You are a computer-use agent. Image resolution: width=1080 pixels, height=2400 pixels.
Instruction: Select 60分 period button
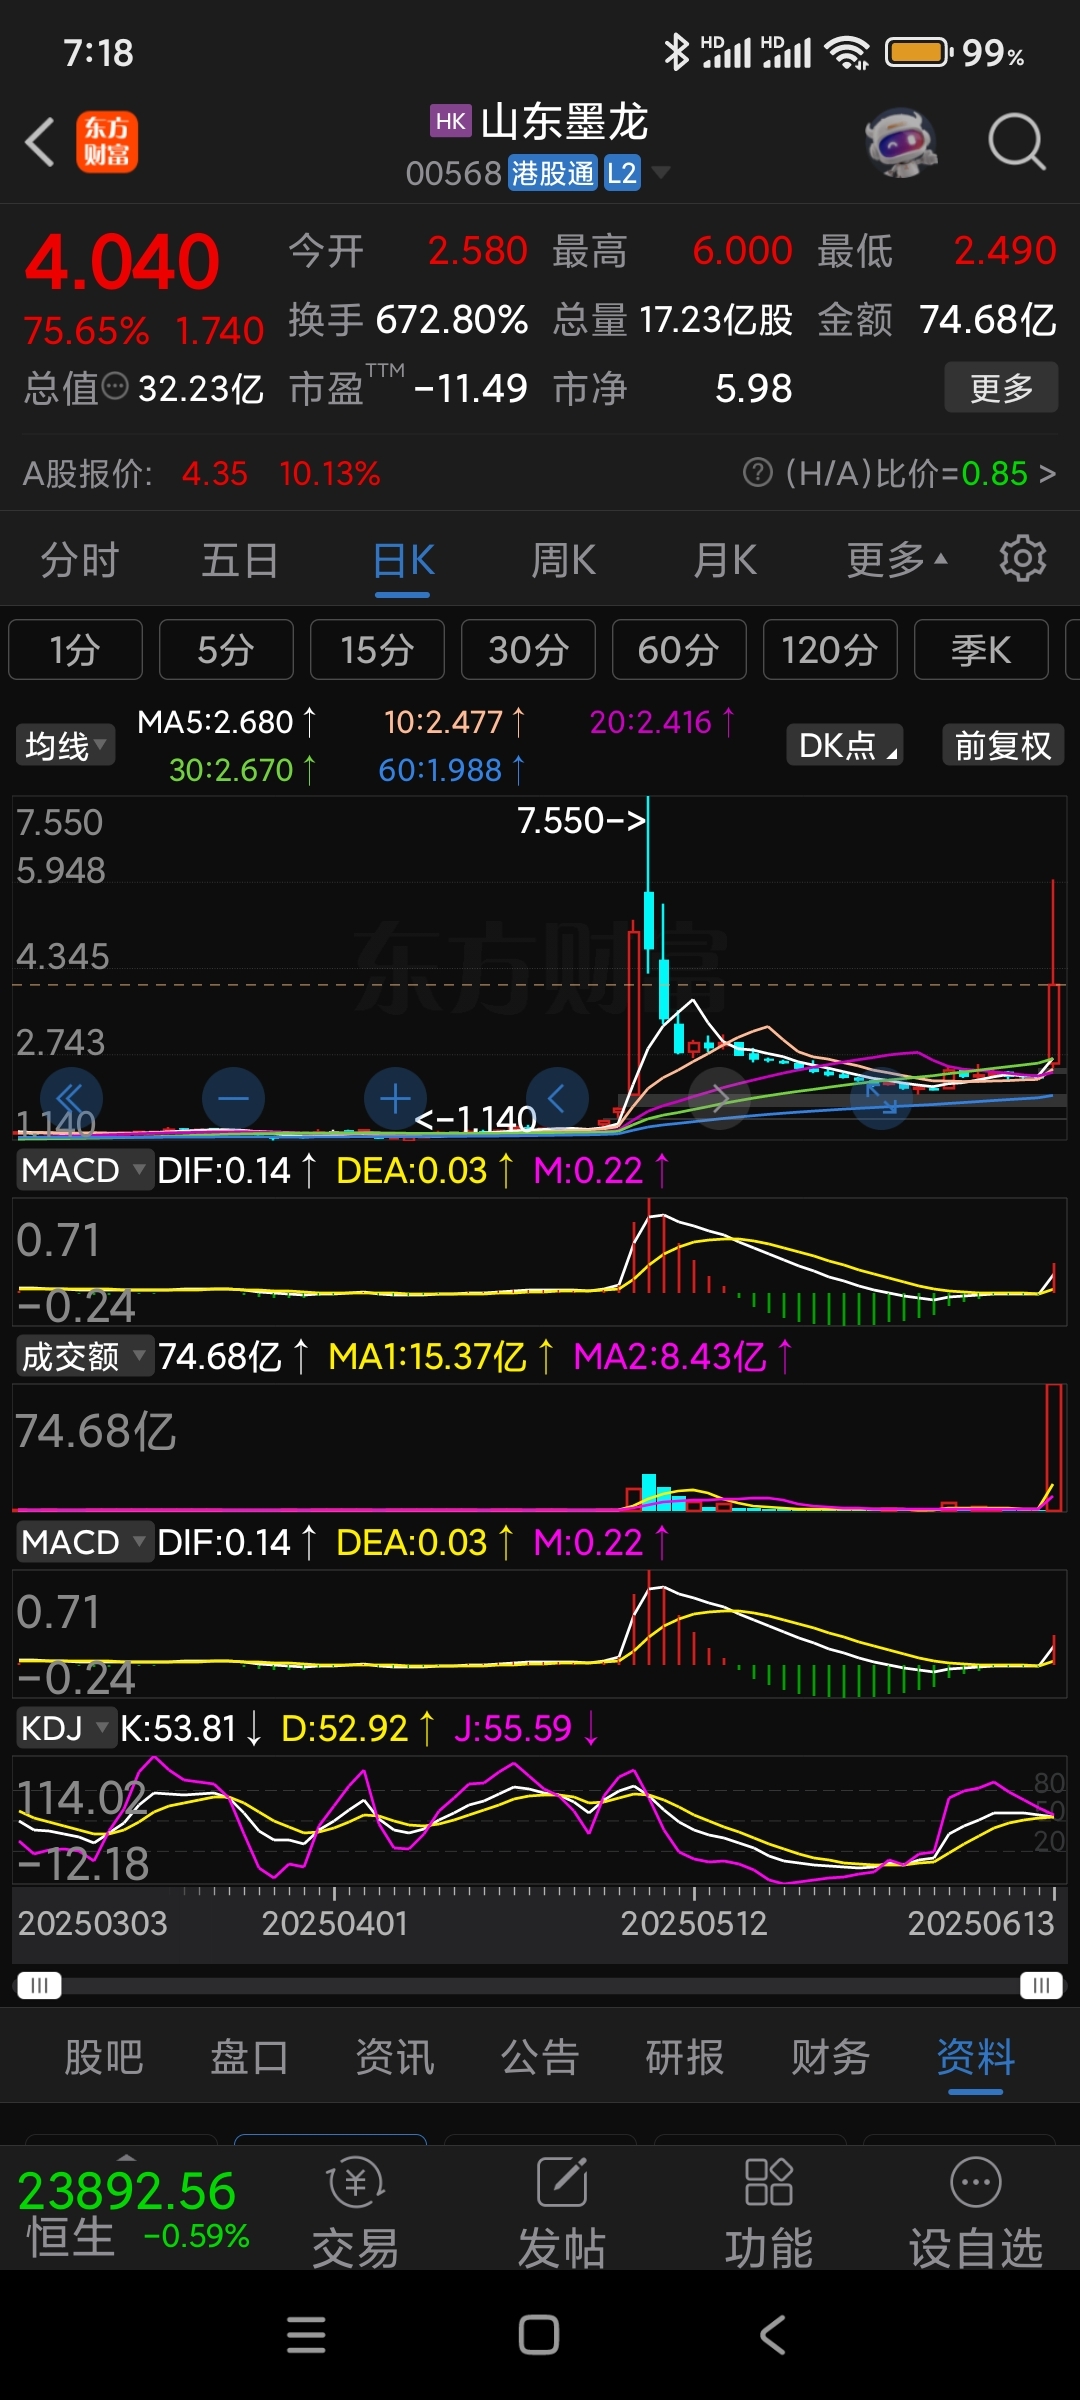(679, 650)
